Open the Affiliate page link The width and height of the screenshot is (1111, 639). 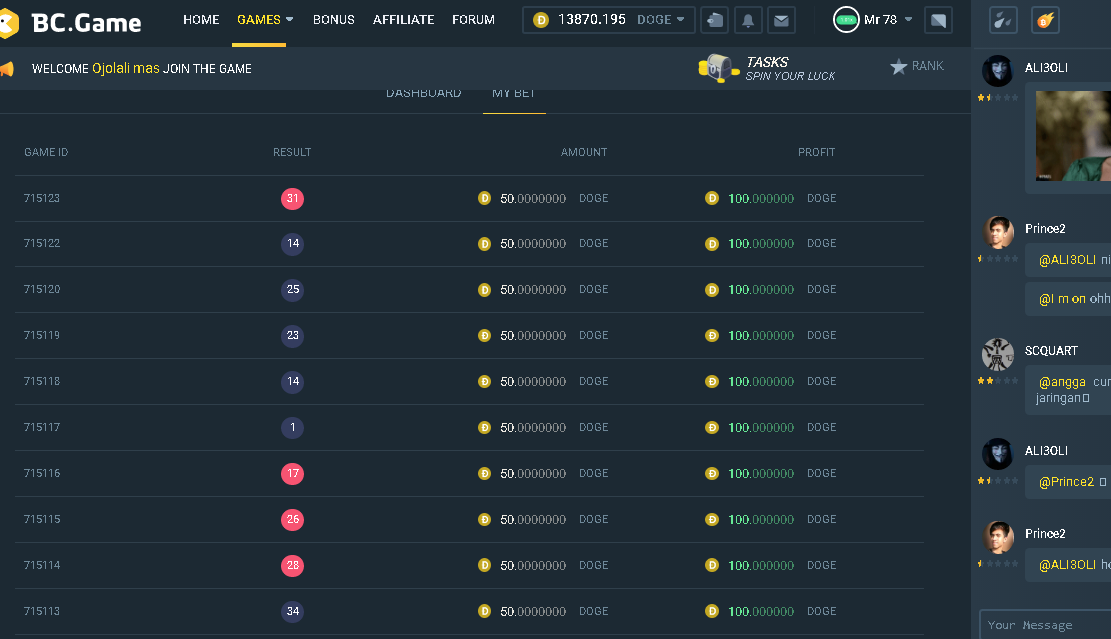click(403, 20)
